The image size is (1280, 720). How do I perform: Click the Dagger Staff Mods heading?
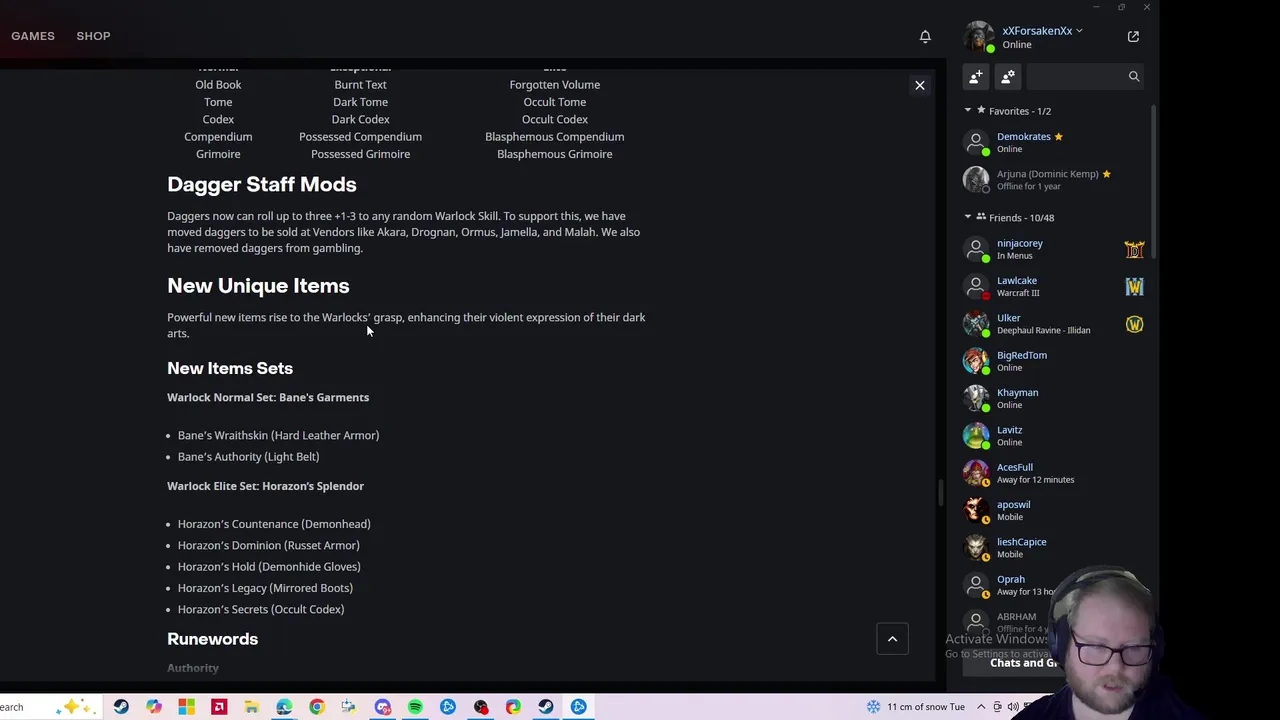[x=262, y=184]
